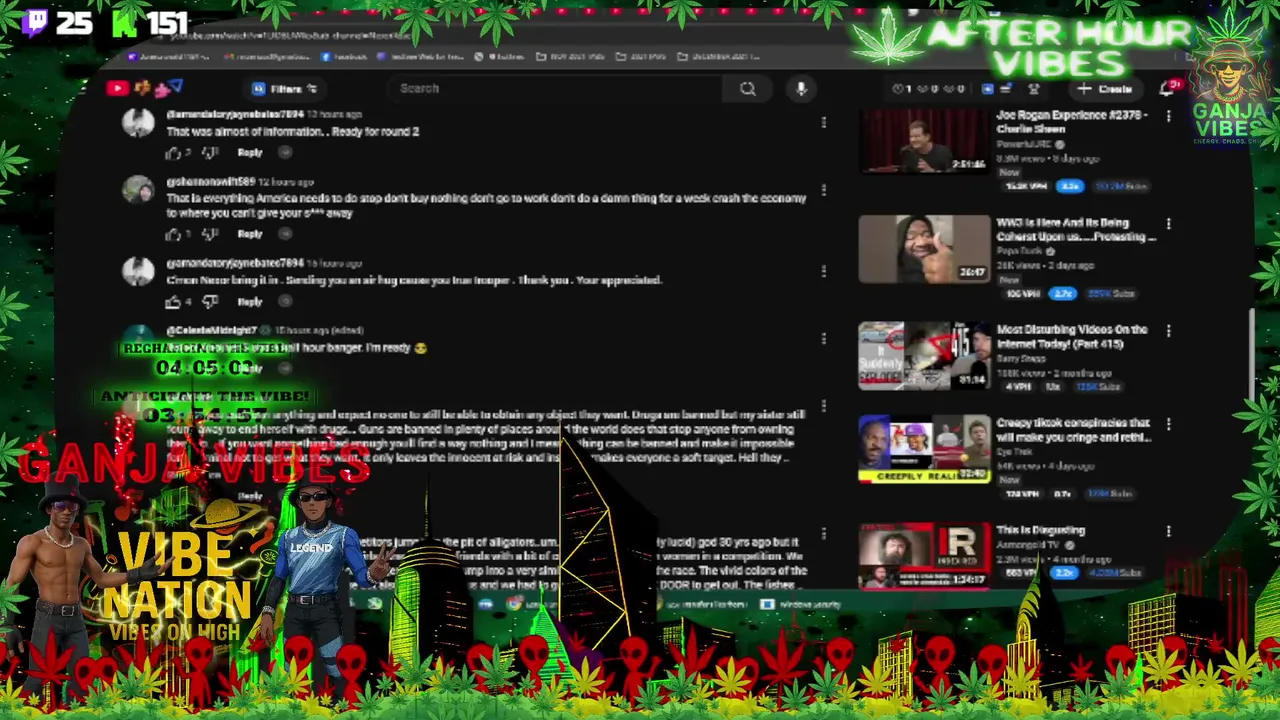Click the 3.3x badge under Joe Rogan video
This screenshot has width=1280, height=720.
(x=1070, y=186)
